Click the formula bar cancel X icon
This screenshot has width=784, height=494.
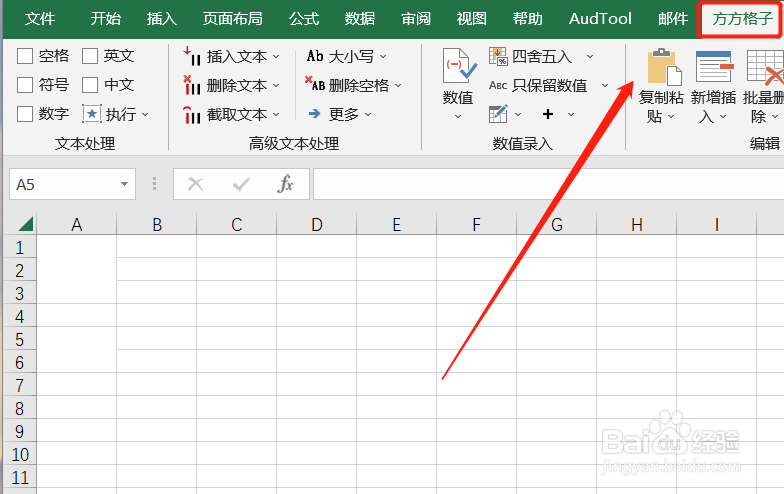click(196, 184)
